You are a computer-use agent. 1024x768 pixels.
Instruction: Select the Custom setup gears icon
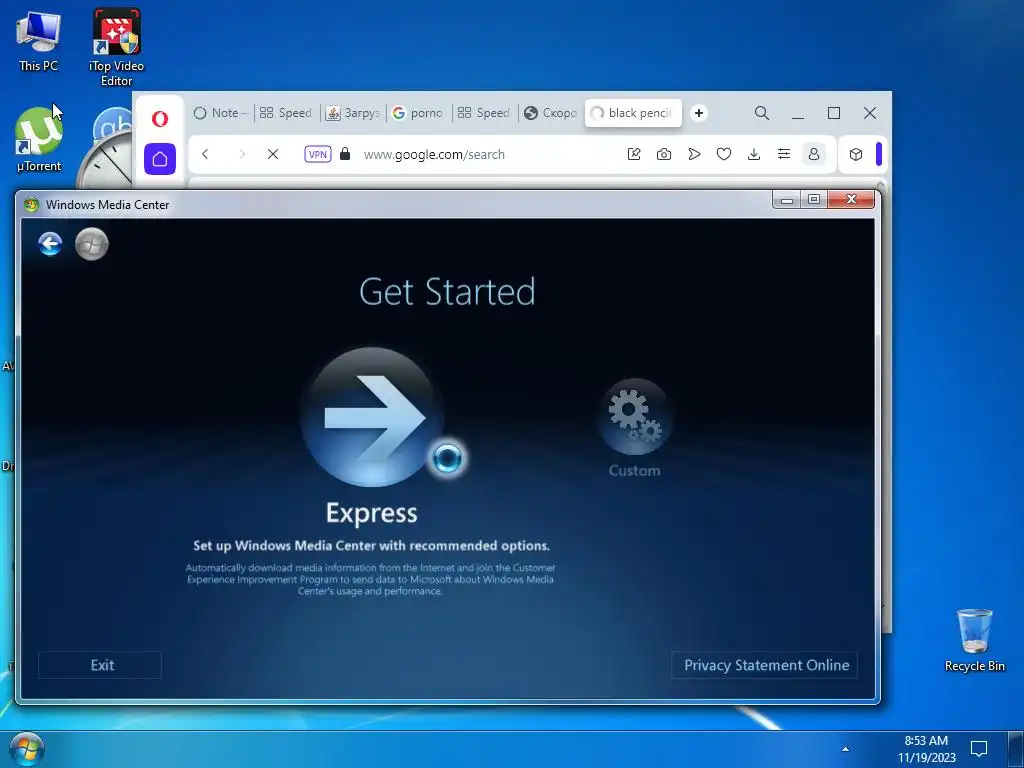634,417
